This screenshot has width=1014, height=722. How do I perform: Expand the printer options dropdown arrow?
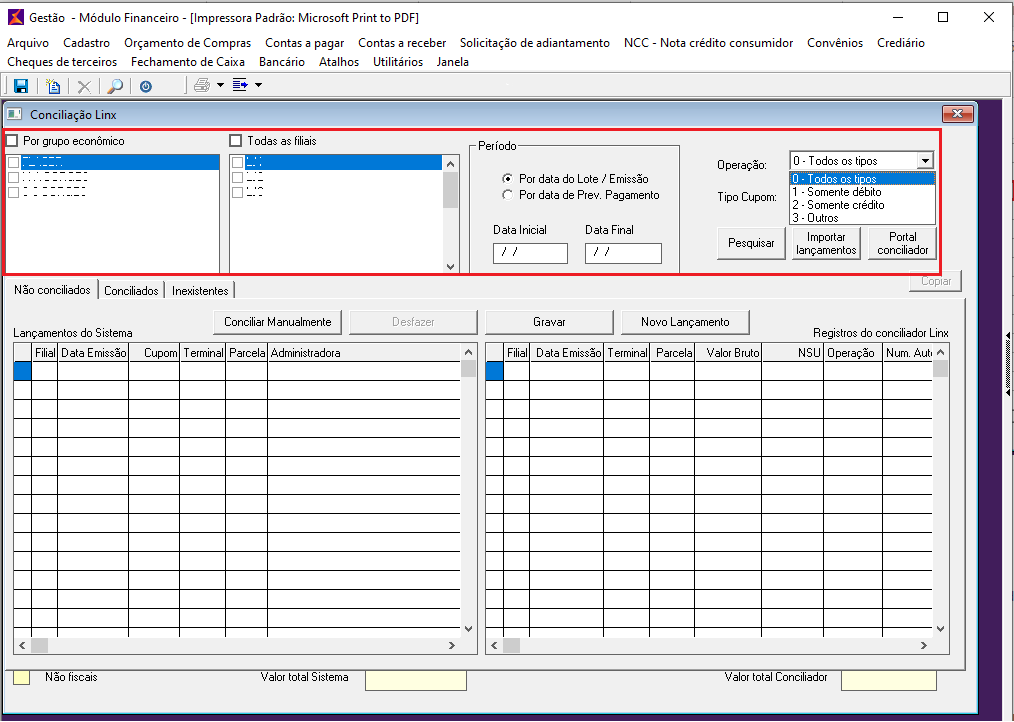point(220,86)
